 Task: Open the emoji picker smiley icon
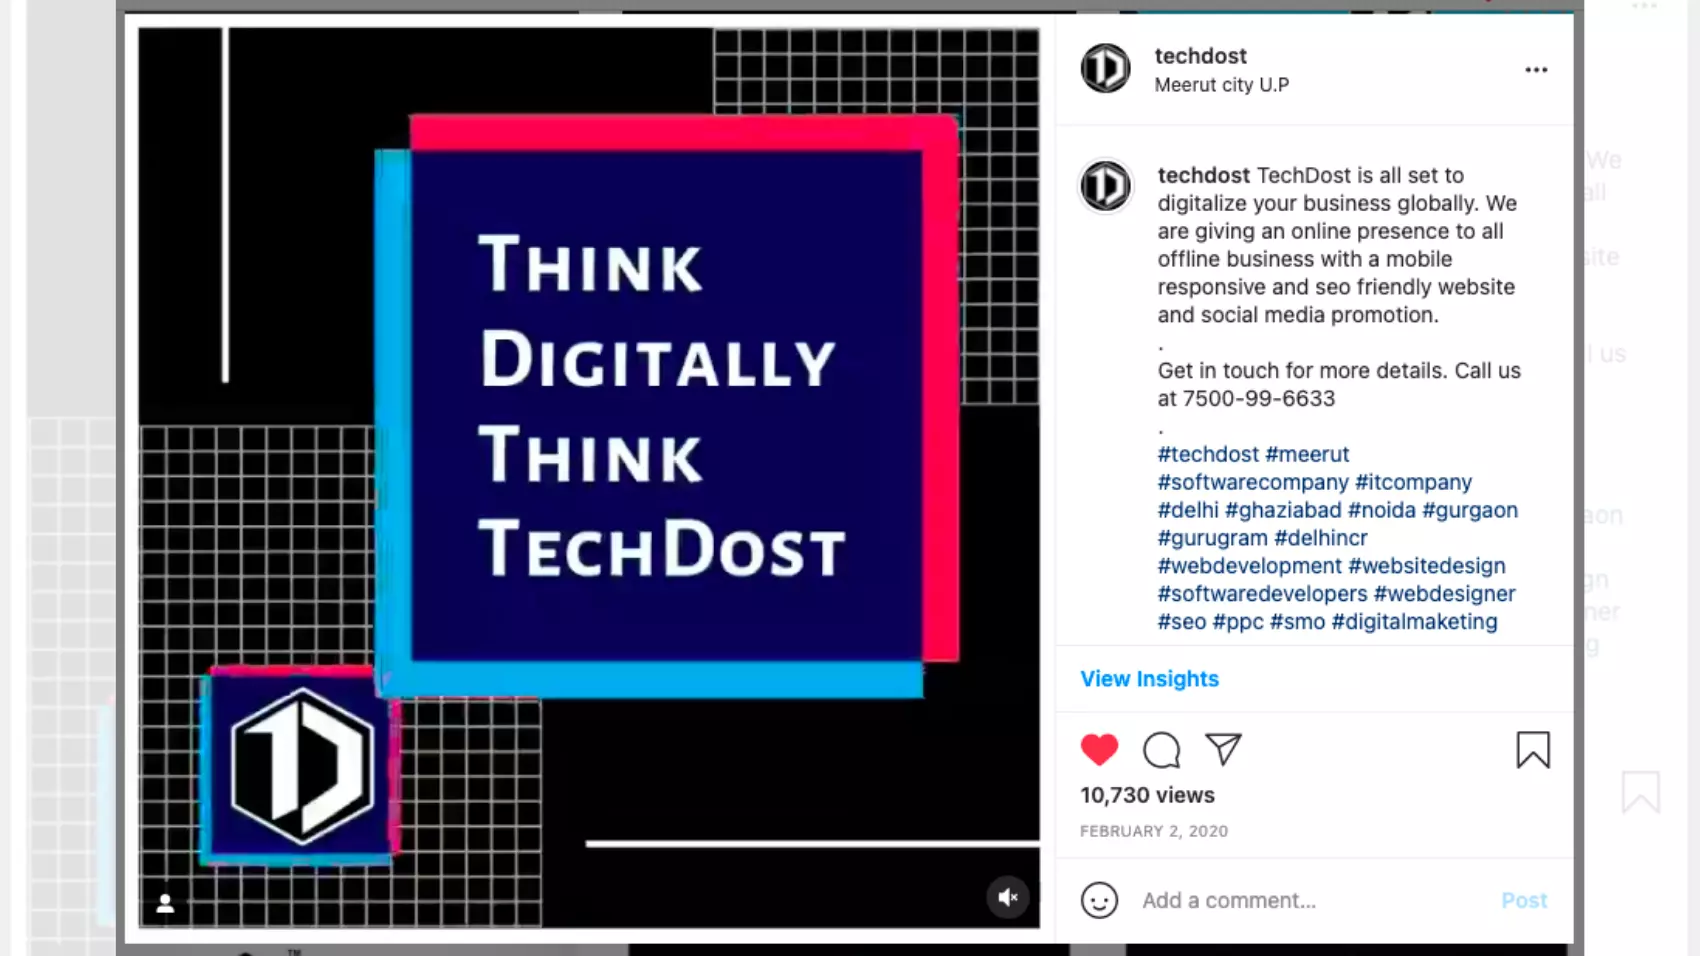tap(1099, 900)
